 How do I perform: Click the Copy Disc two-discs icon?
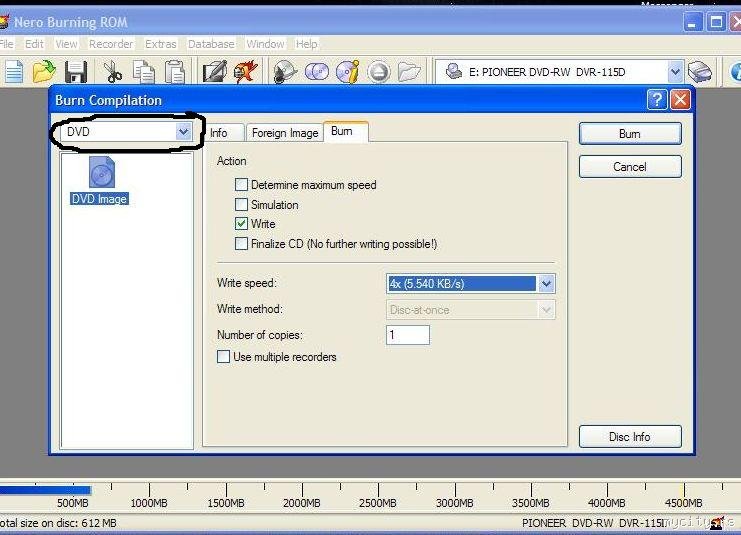(x=317, y=72)
